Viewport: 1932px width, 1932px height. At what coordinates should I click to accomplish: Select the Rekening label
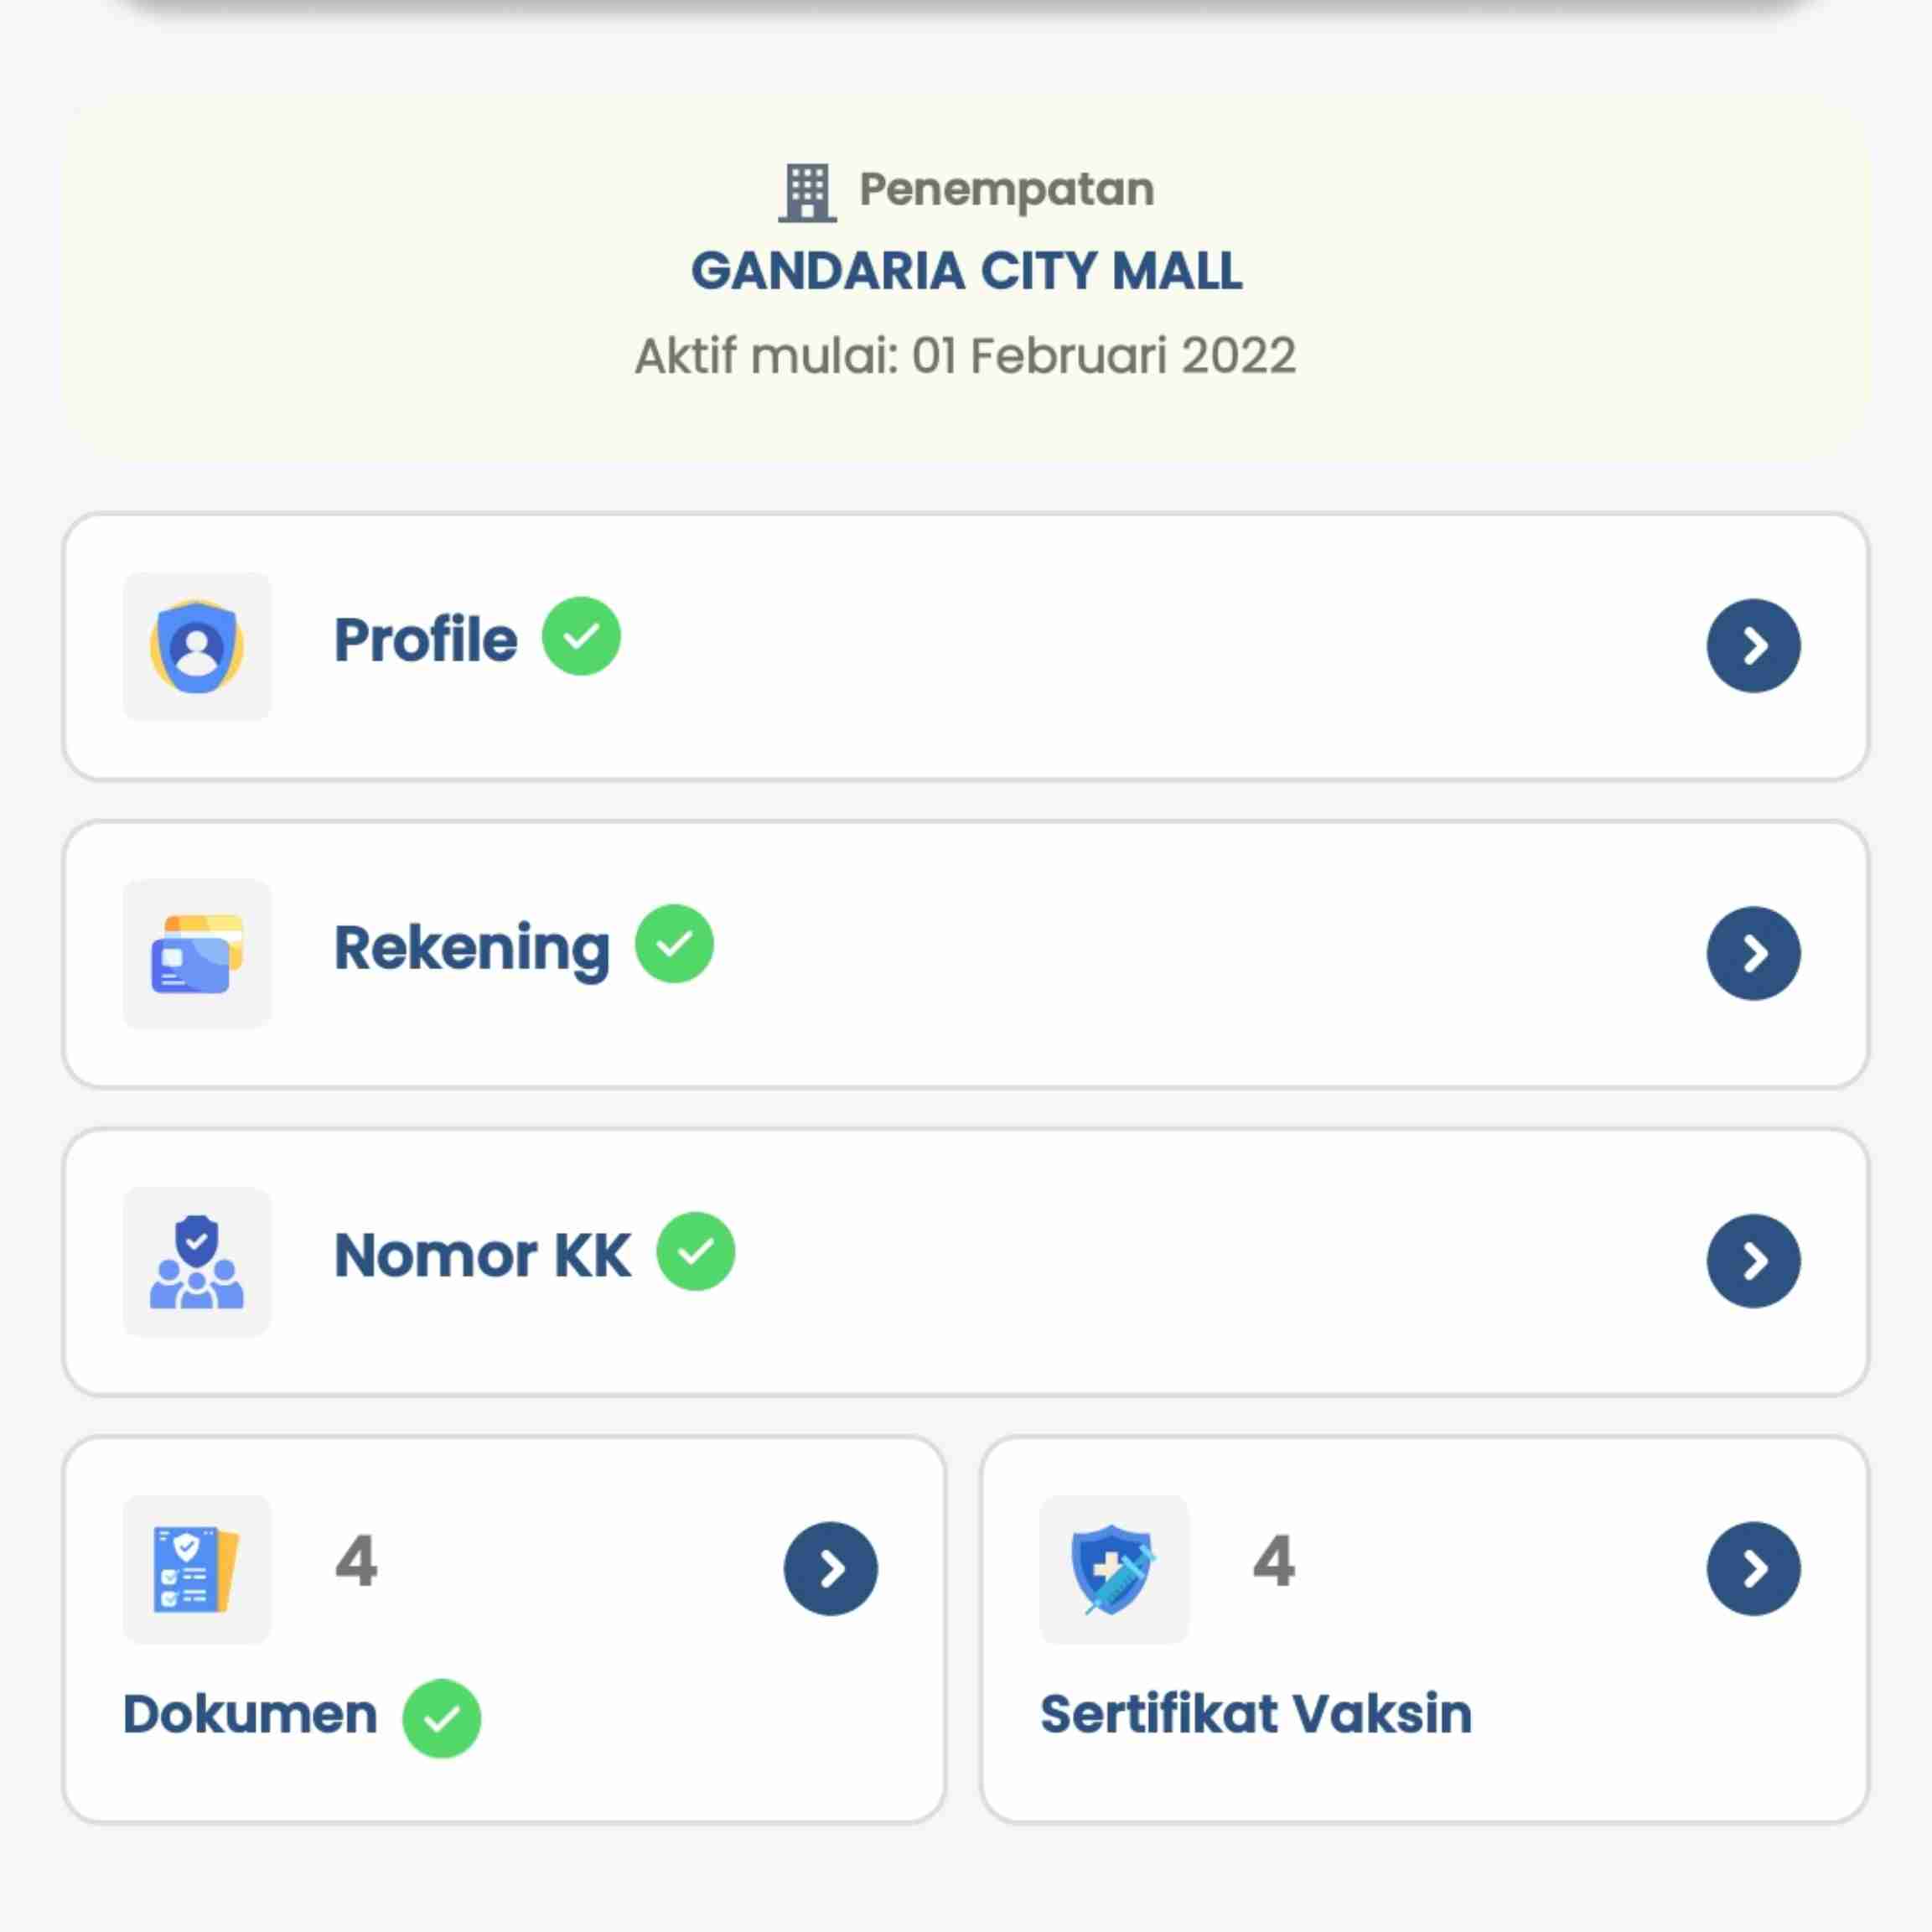(472, 949)
